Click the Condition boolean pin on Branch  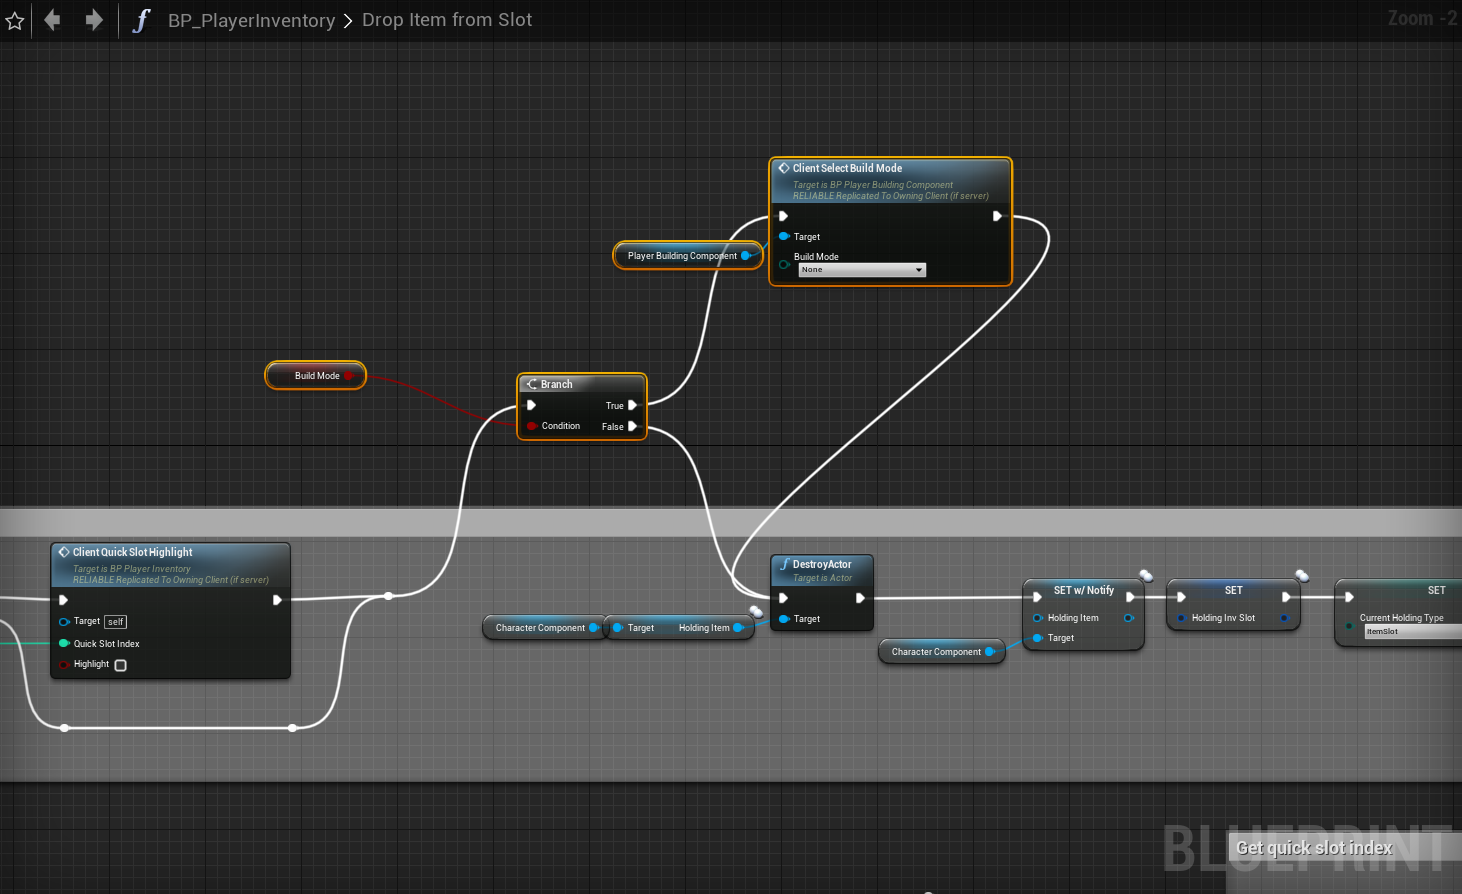(x=532, y=426)
